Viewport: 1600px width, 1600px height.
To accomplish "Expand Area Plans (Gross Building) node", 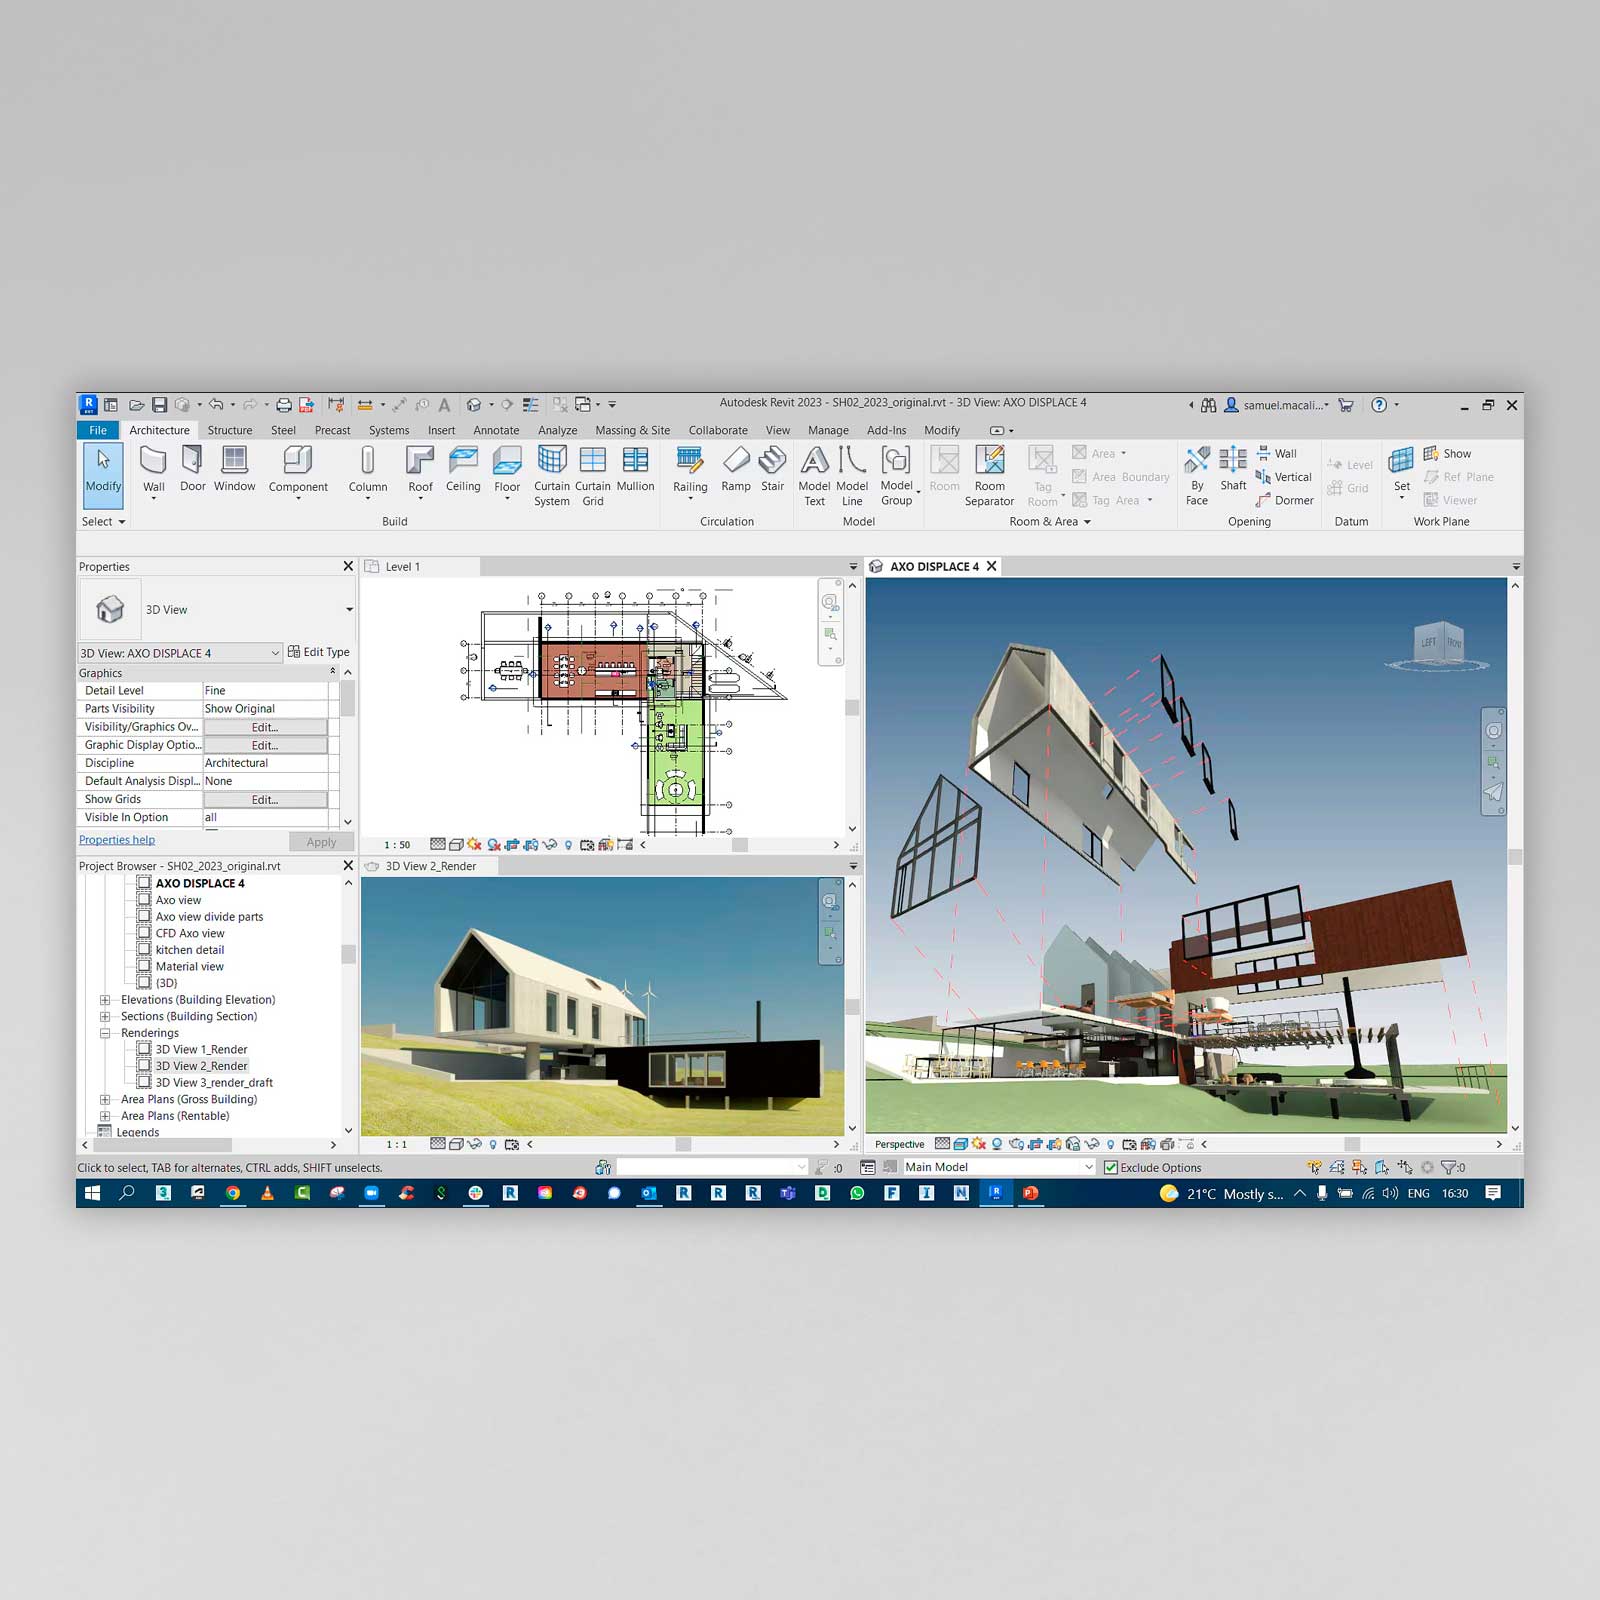I will coord(104,1099).
